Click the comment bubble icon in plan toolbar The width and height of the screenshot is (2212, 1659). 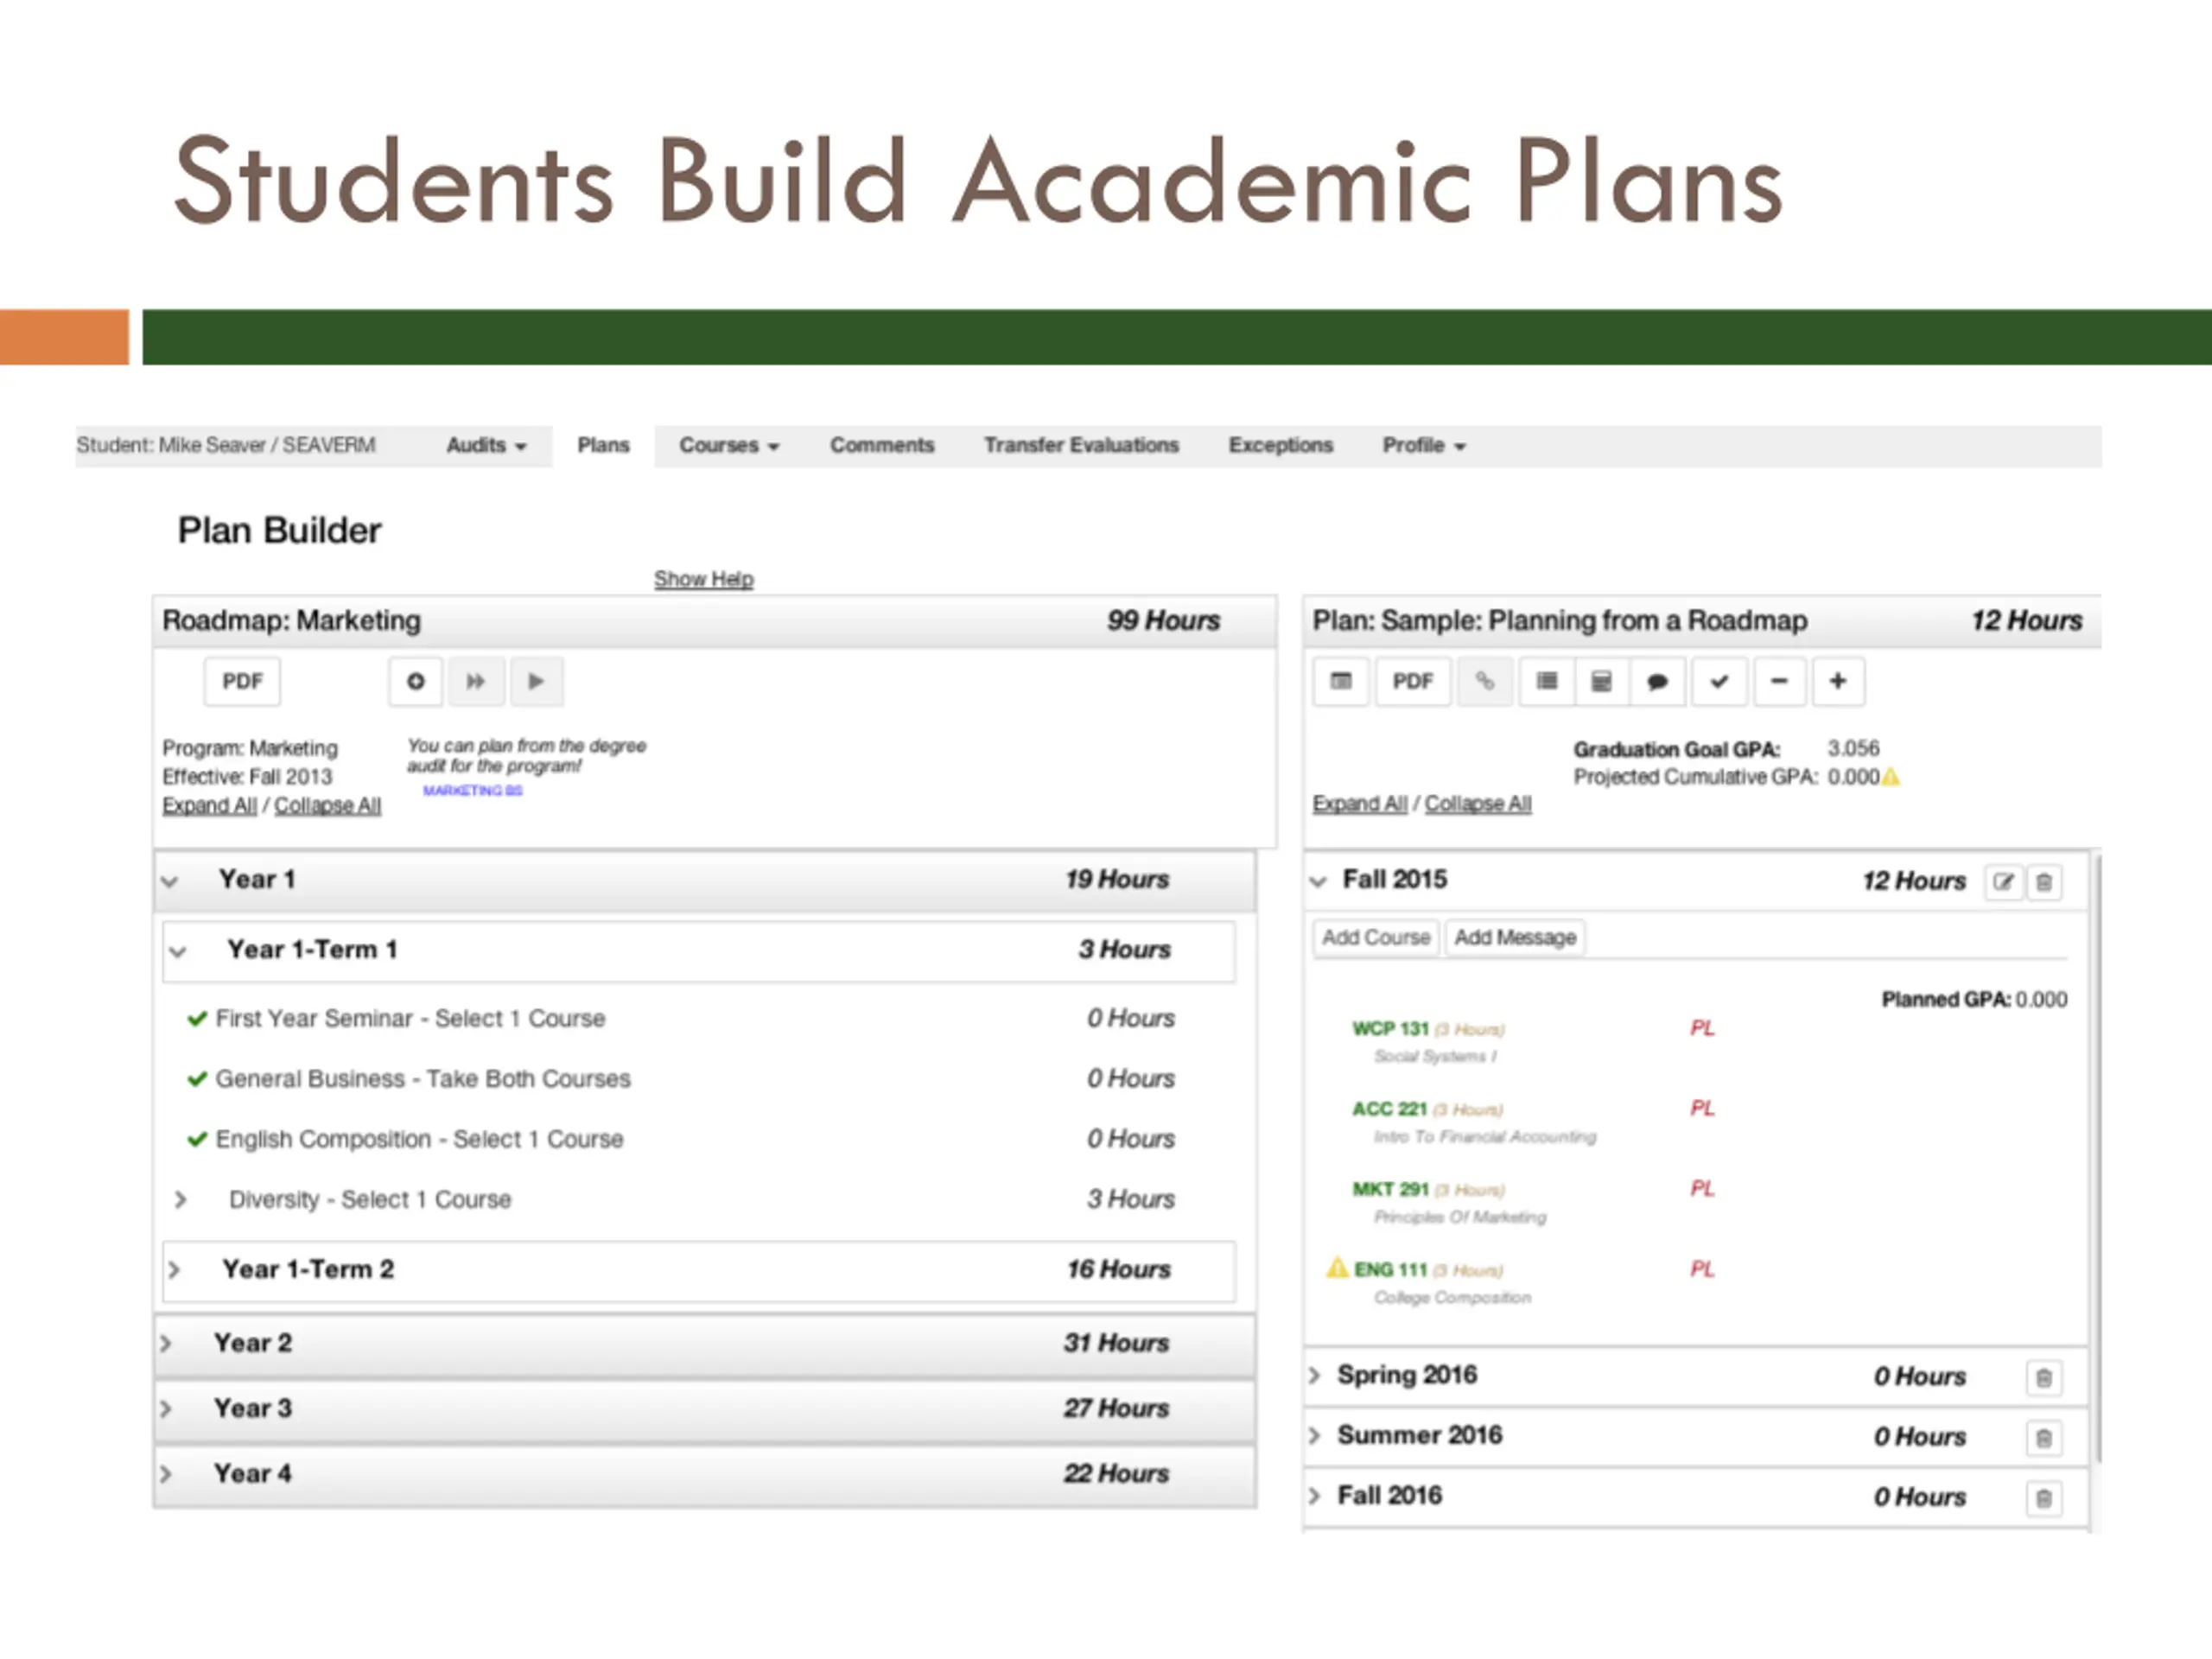[x=1657, y=682]
